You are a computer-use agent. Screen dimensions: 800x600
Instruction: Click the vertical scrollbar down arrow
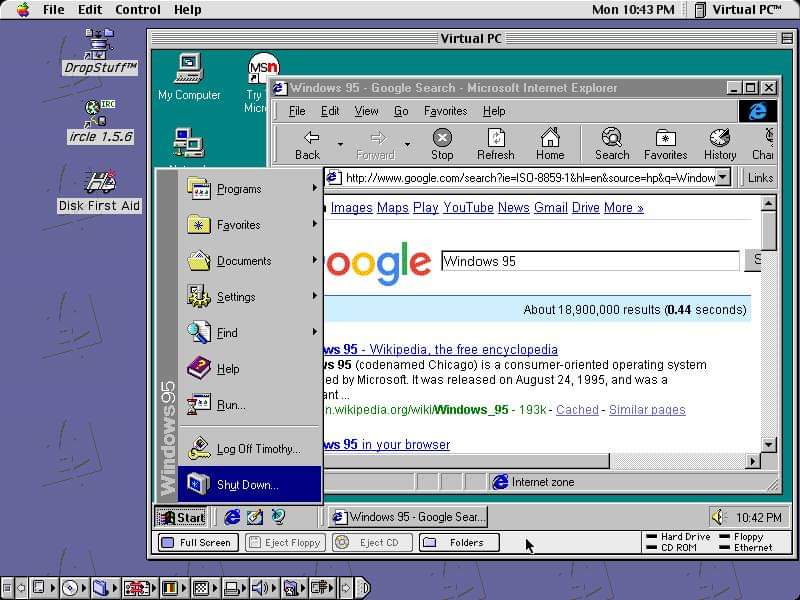coord(768,444)
